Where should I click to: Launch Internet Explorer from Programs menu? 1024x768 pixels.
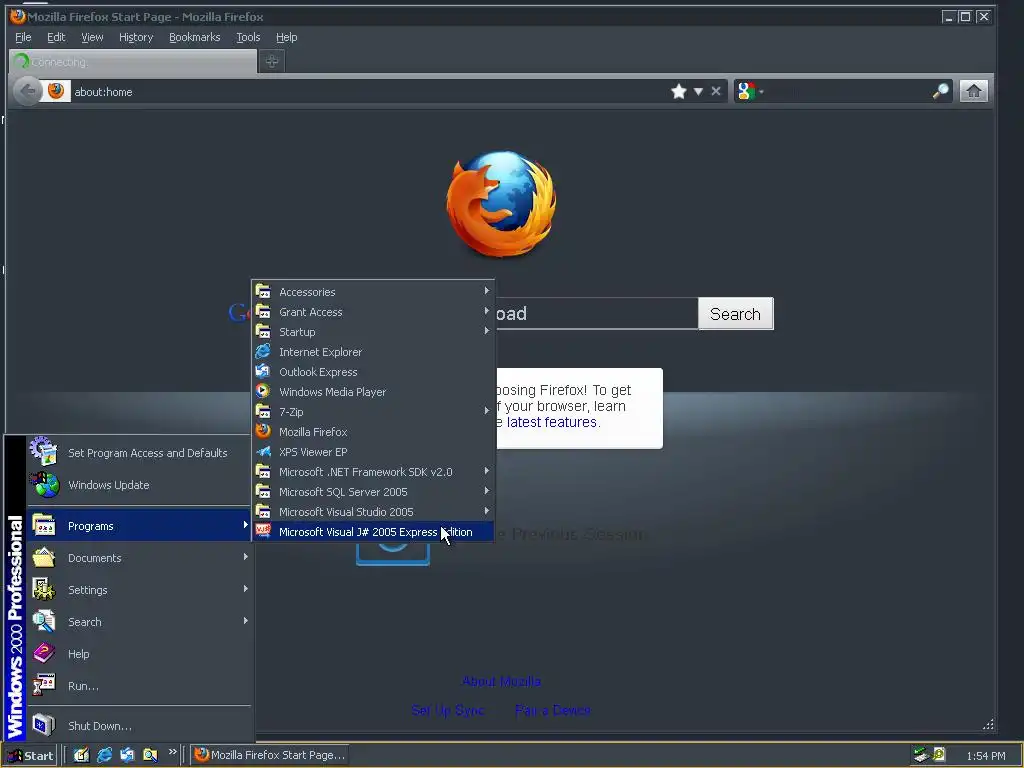point(373,351)
